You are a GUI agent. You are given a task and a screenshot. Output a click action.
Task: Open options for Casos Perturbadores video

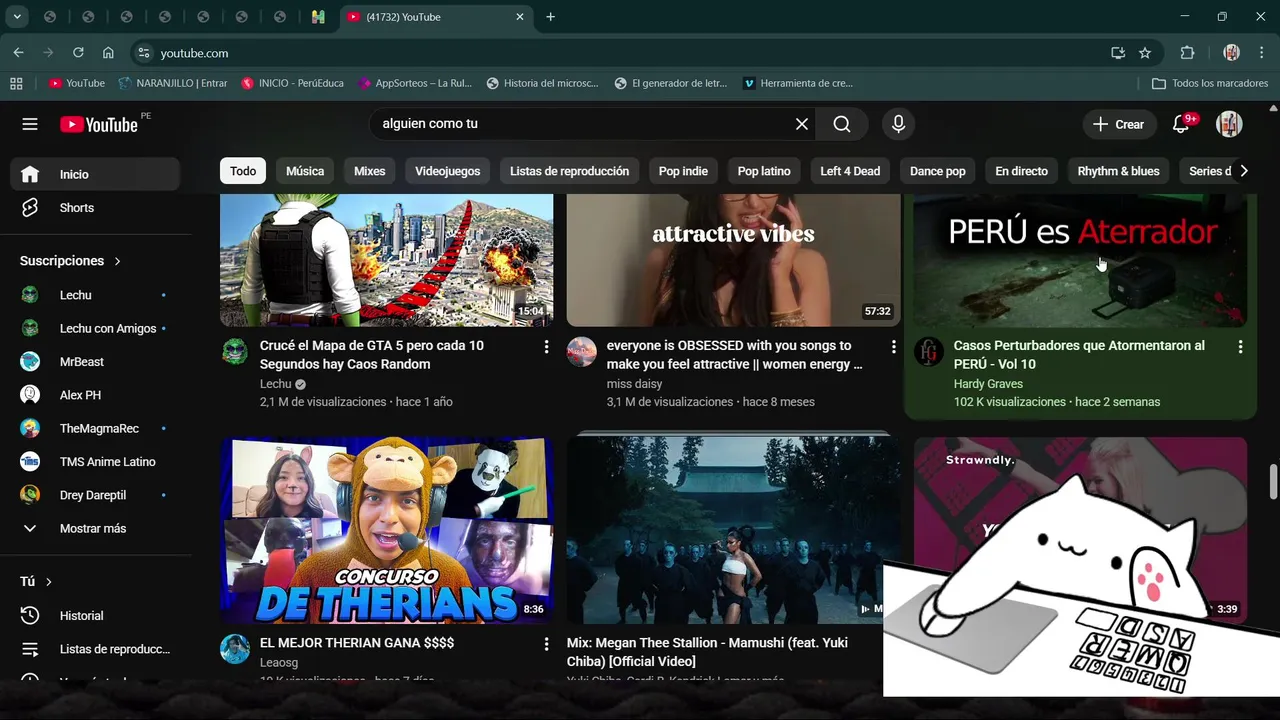(x=1240, y=347)
